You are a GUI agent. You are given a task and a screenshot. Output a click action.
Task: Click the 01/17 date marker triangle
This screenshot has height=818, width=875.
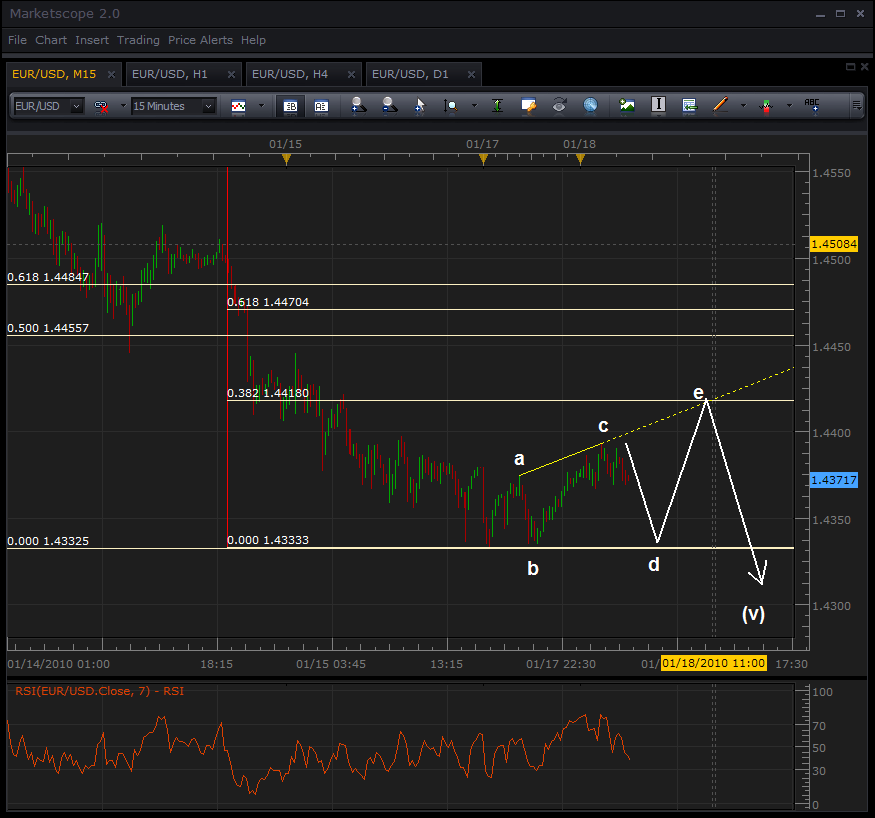tap(483, 161)
